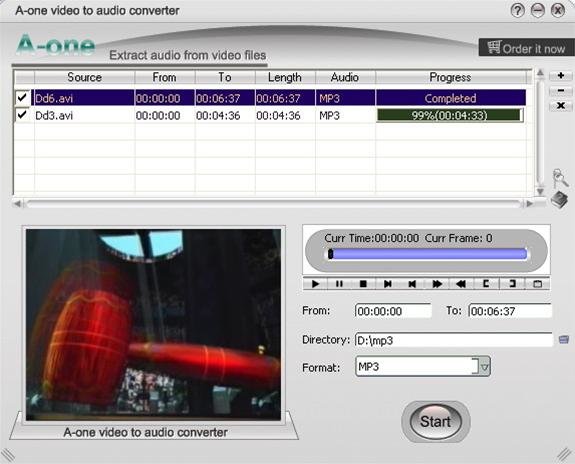Open registration via the keys icon
The height and width of the screenshot is (464, 575).
pos(560,178)
